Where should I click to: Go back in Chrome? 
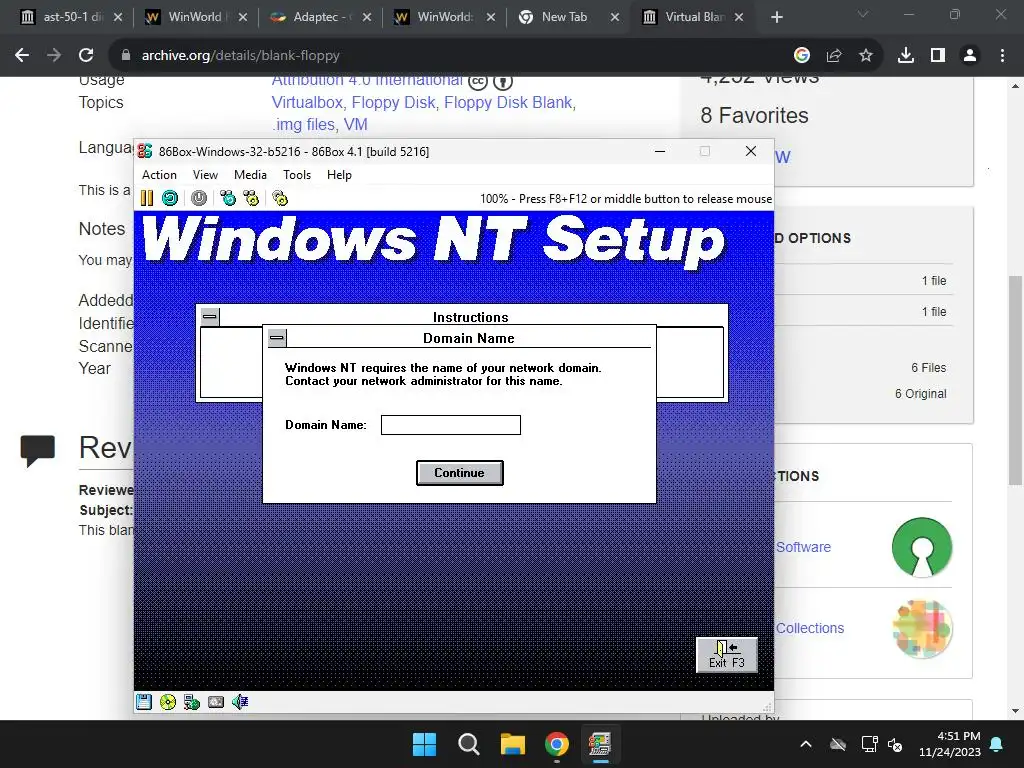point(22,56)
